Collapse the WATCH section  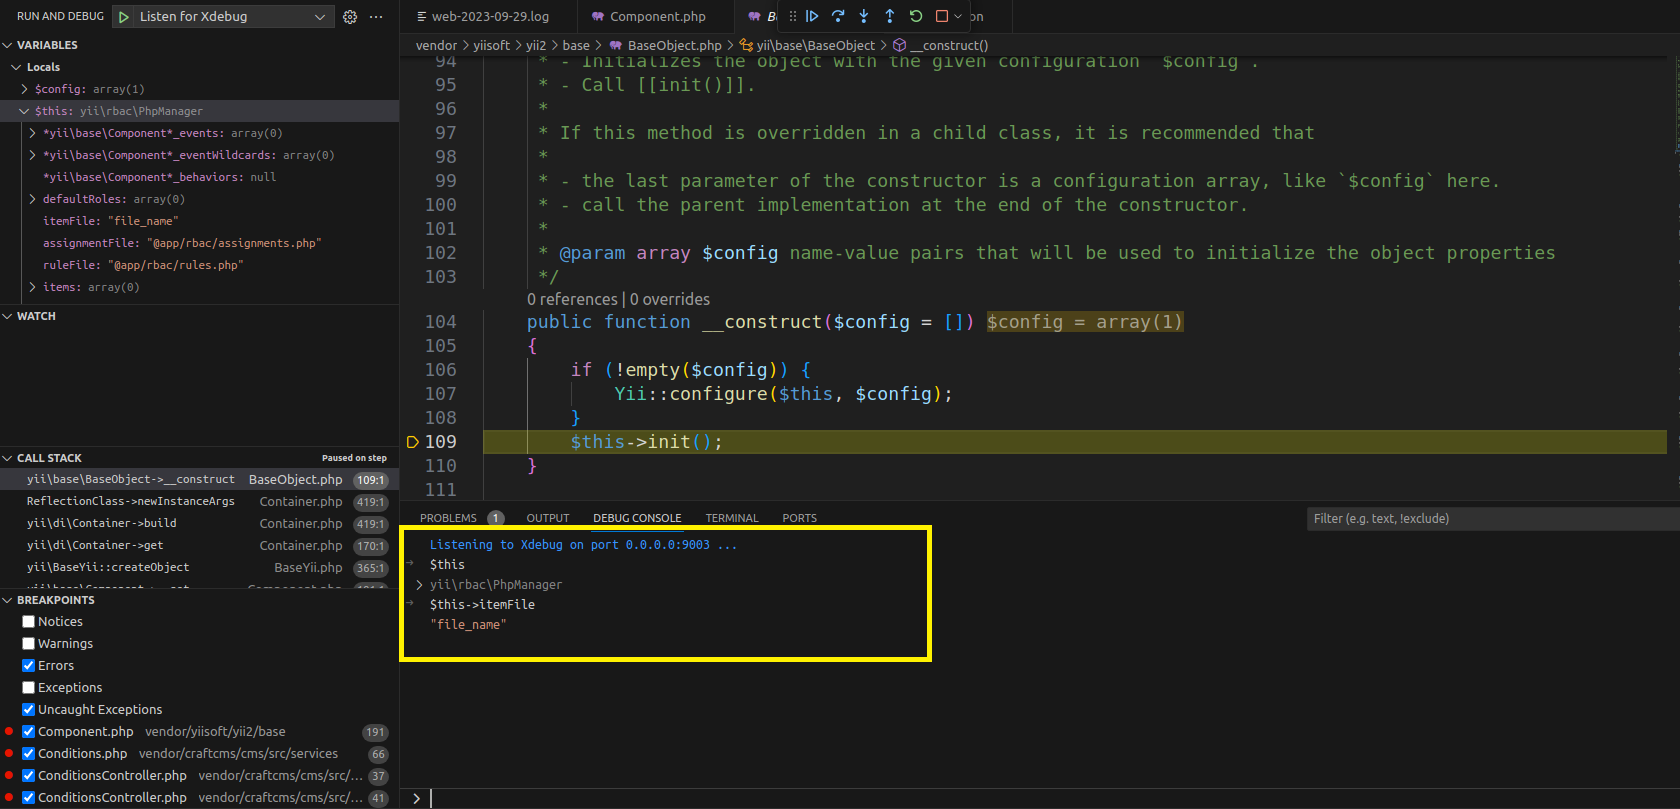coord(8,316)
